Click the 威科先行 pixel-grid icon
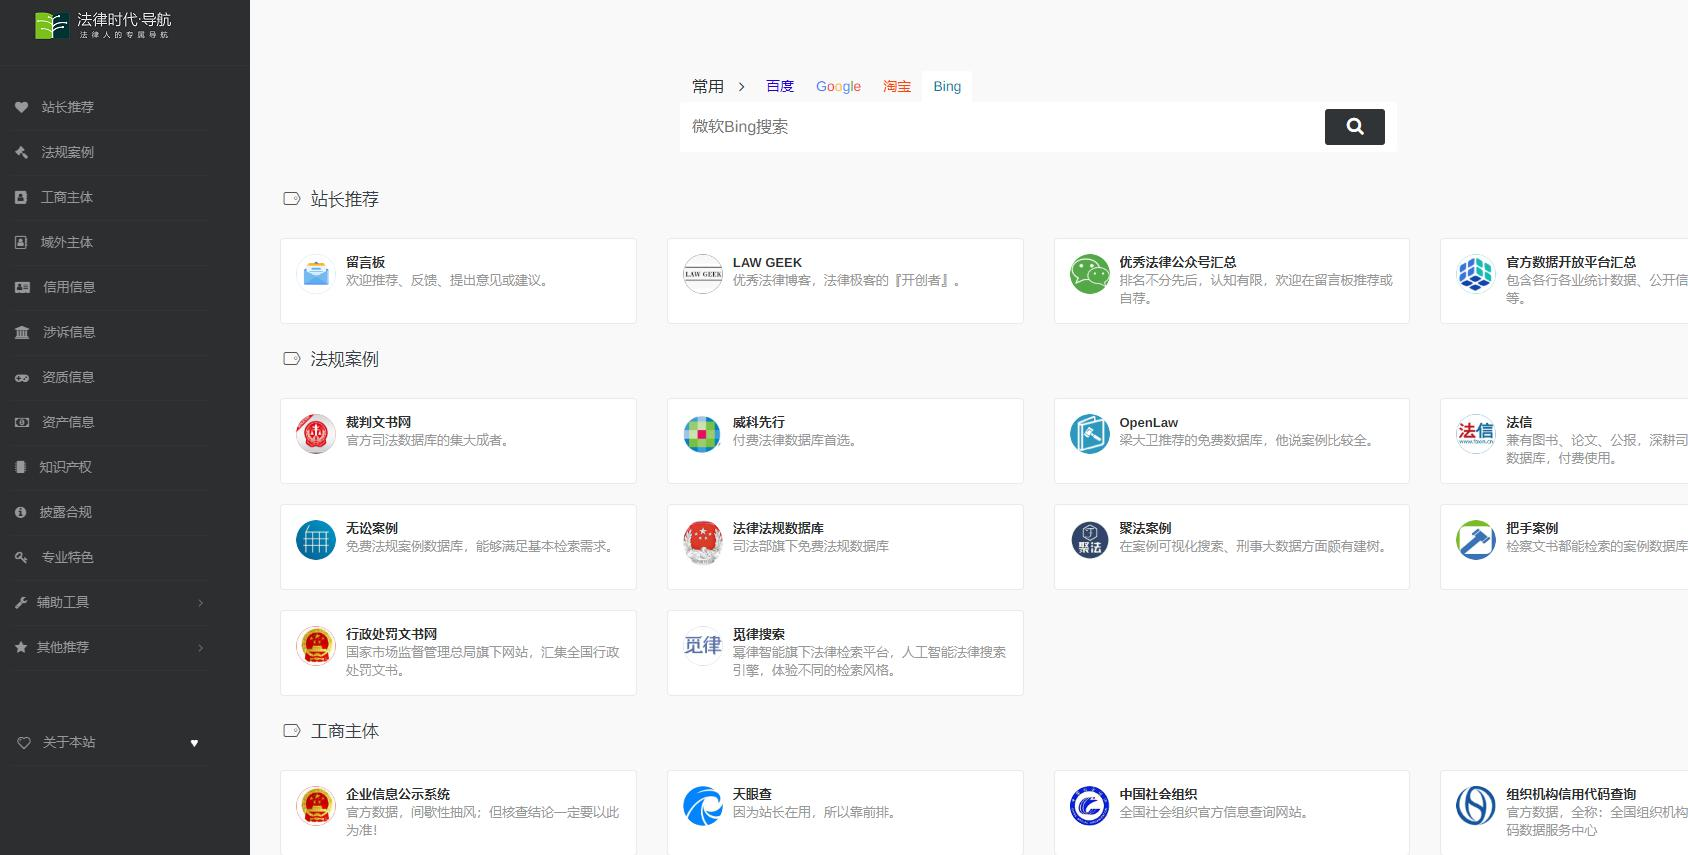 click(703, 434)
